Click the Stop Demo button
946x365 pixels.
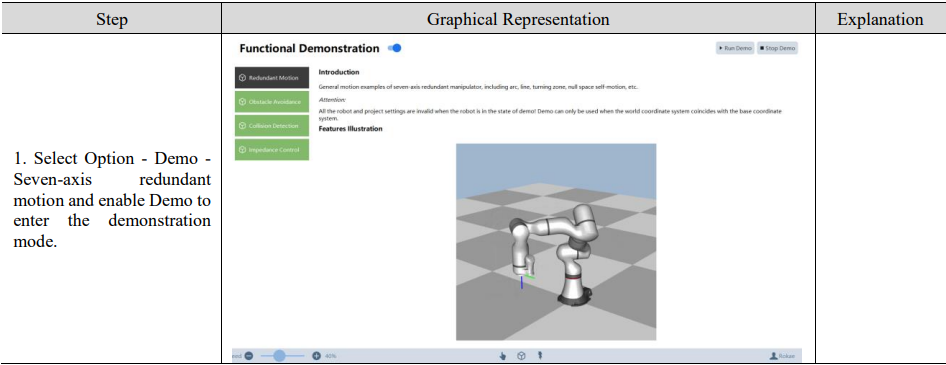(778, 48)
